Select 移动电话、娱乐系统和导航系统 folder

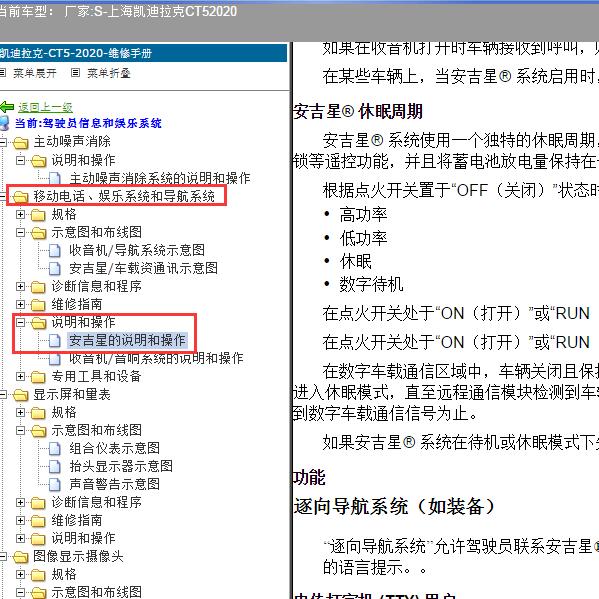124,196
